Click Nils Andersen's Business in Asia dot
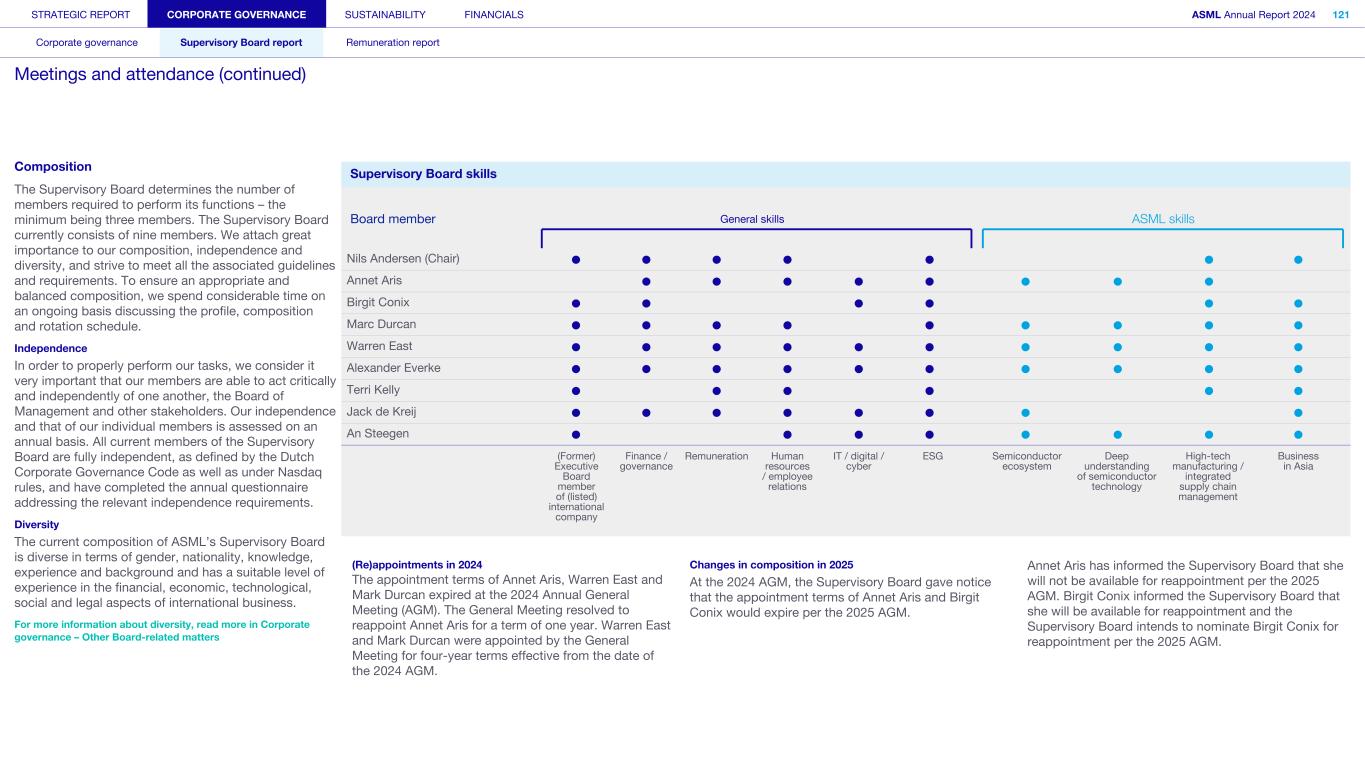1365x769 pixels. click(1298, 259)
